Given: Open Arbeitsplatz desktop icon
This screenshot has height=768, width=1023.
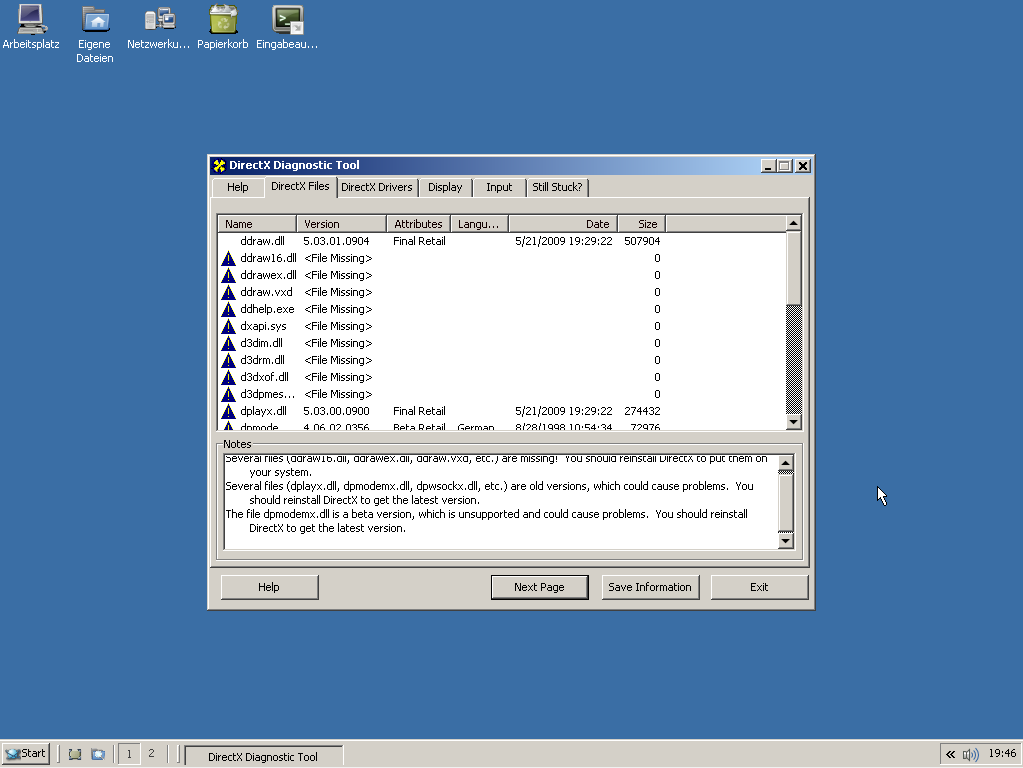Looking at the screenshot, I should [x=31, y=20].
